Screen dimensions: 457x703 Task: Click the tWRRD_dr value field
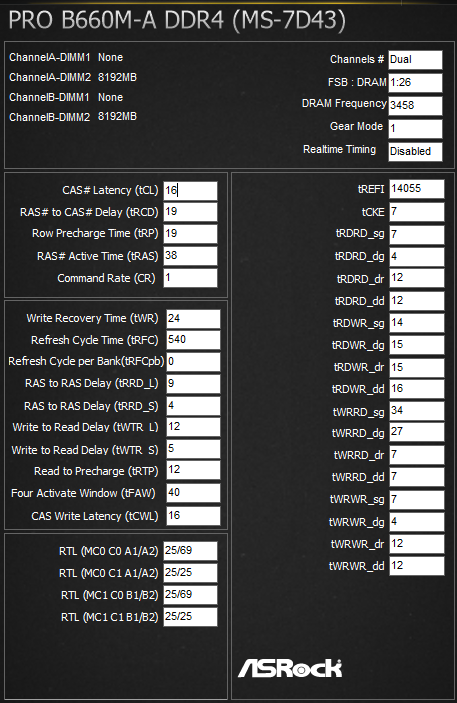tap(417, 455)
